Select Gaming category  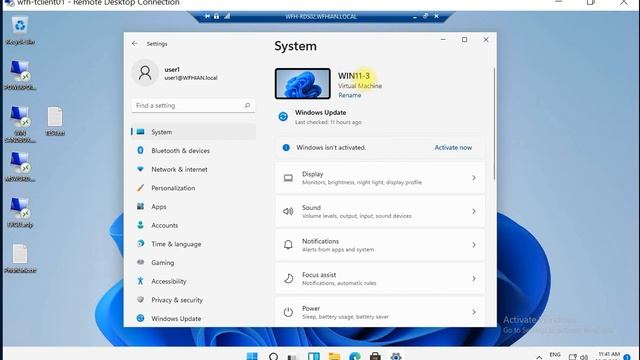point(193,262)
